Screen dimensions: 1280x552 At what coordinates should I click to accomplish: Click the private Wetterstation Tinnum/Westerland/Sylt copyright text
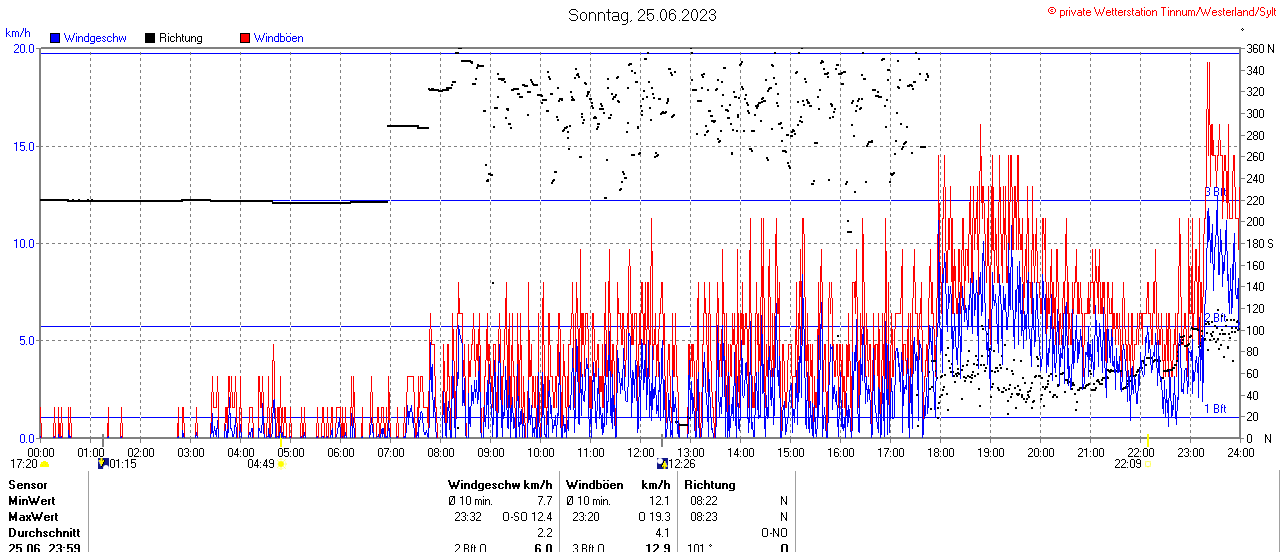[x=1161, y=10]
